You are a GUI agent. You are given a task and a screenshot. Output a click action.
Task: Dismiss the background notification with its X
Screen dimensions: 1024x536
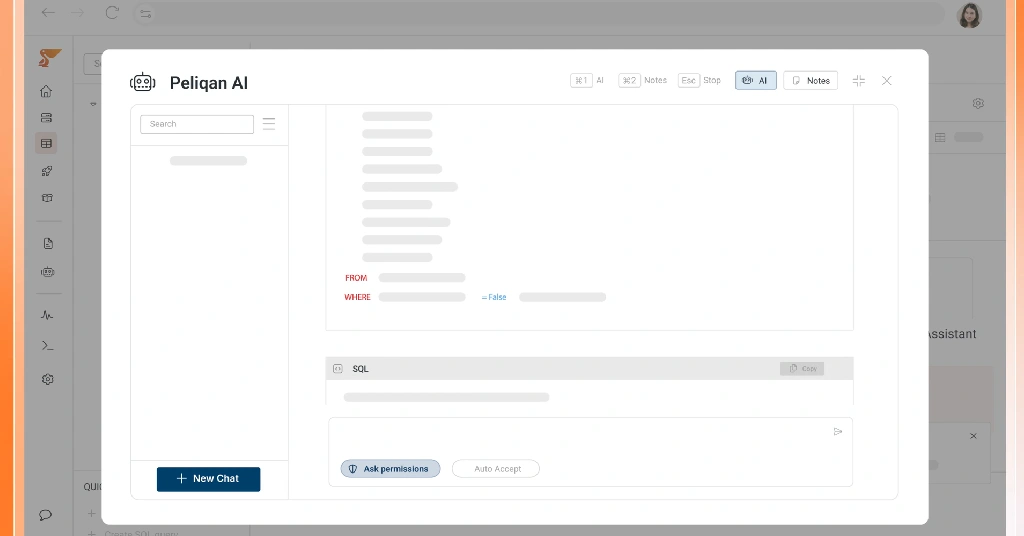973,436
